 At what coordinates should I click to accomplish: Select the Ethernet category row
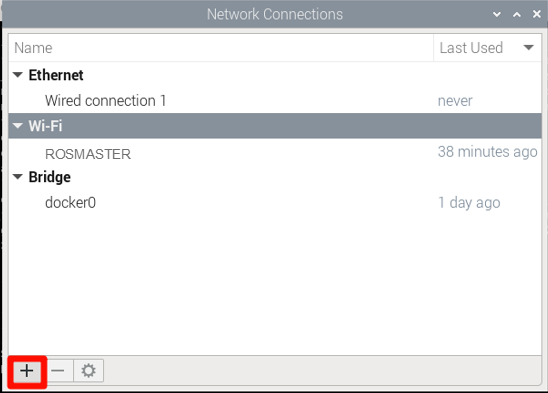point(275,75)
